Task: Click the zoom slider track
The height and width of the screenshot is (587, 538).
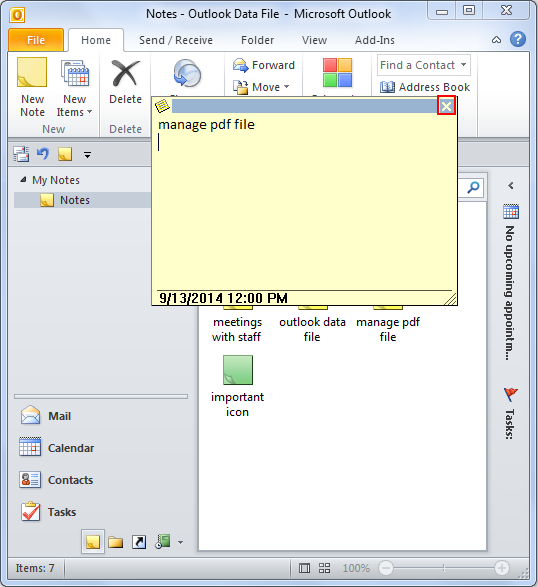Action: (x=444, y=568)
